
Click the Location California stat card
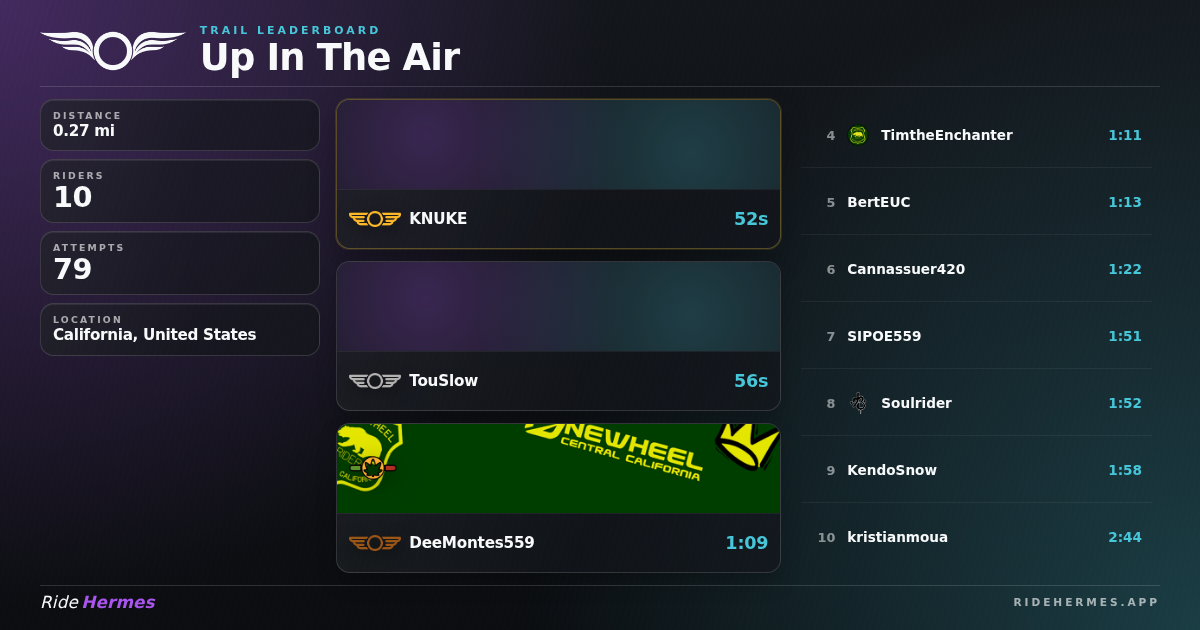(180, 329)
